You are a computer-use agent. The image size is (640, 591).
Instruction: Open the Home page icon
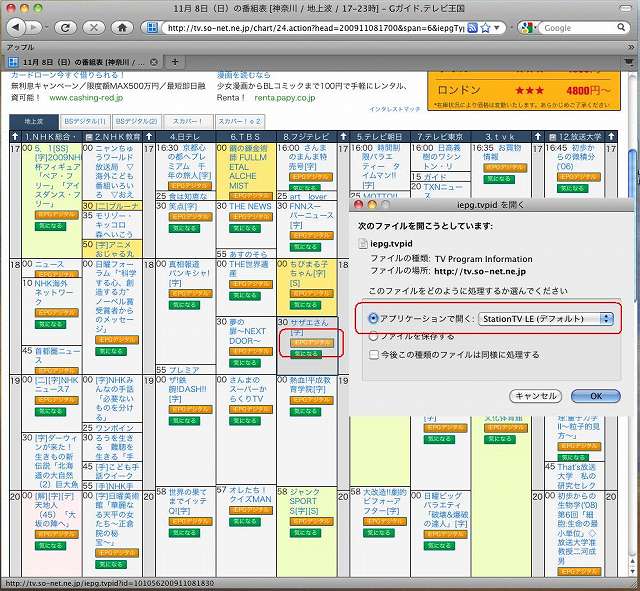point(122,28)
